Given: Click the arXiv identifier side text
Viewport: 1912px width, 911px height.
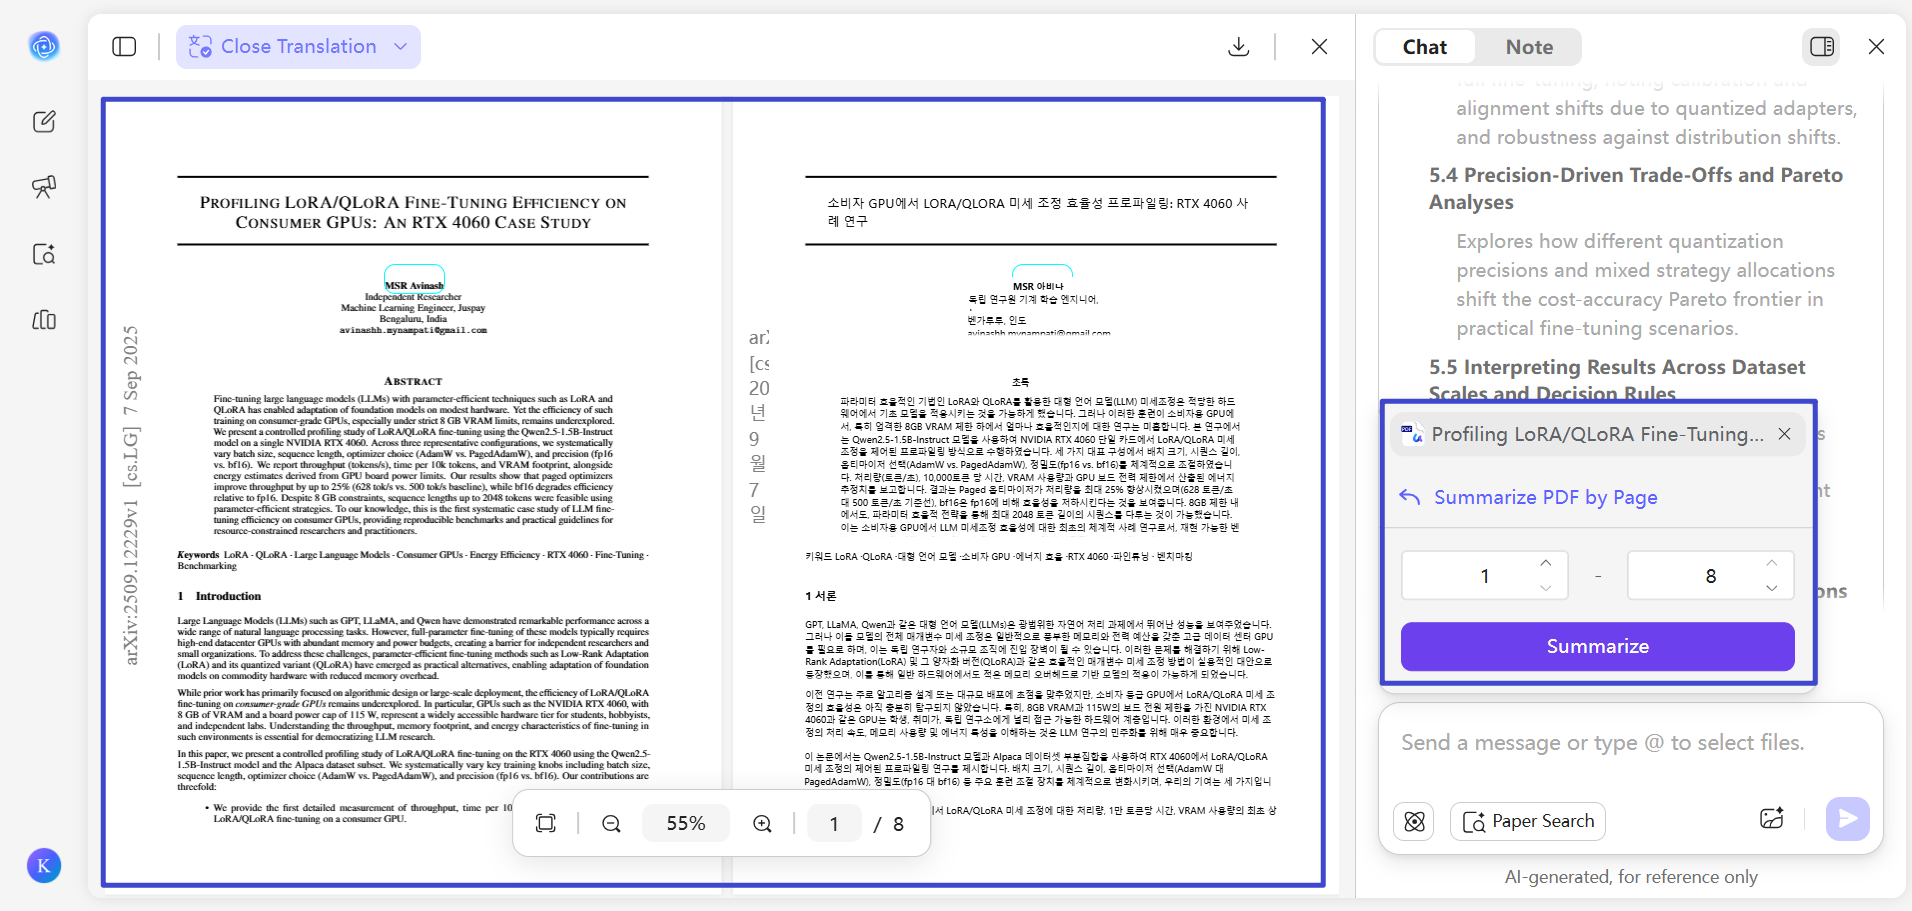Looking at the screenshot, I should 131,495.
